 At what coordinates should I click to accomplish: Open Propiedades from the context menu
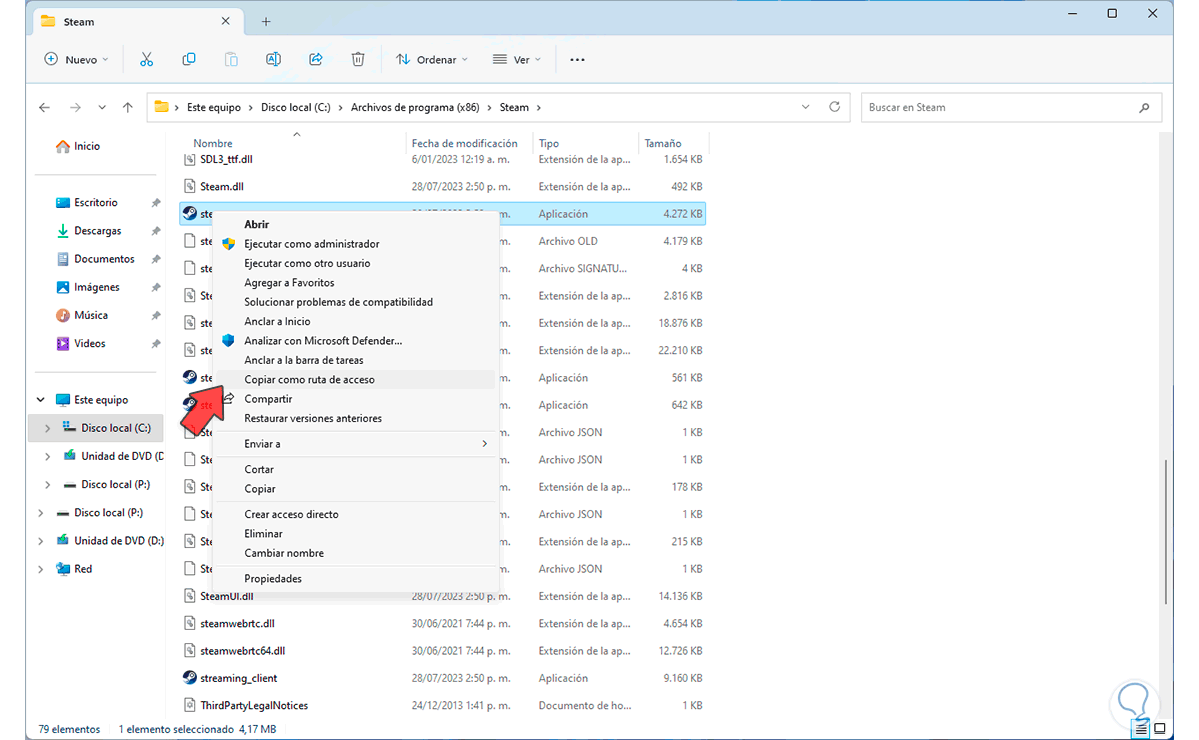coord(273,579)
